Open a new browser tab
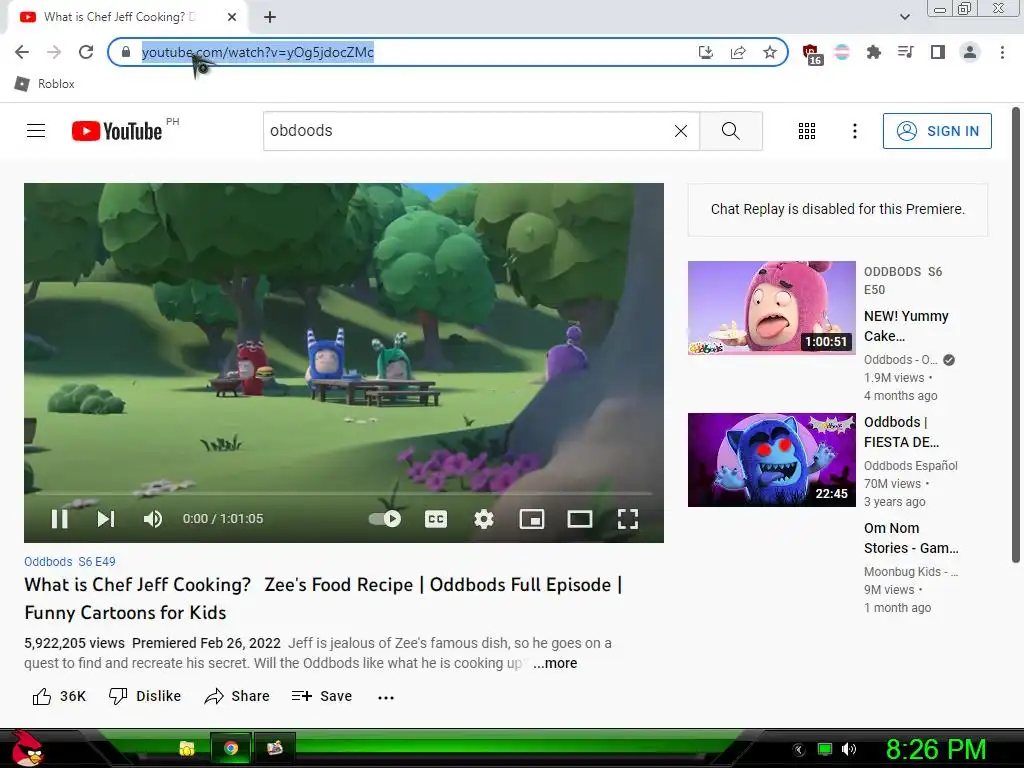 pos(270,17)
